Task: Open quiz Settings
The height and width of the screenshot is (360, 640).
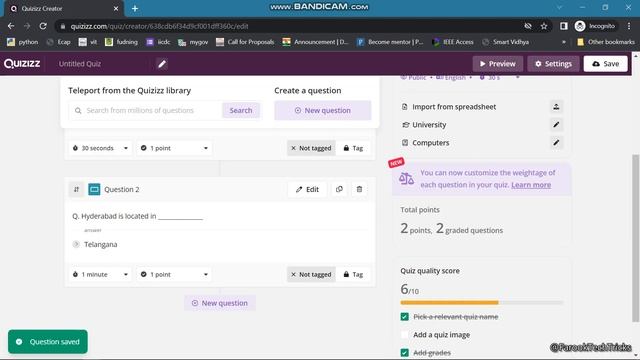Action: coord(553,64)
